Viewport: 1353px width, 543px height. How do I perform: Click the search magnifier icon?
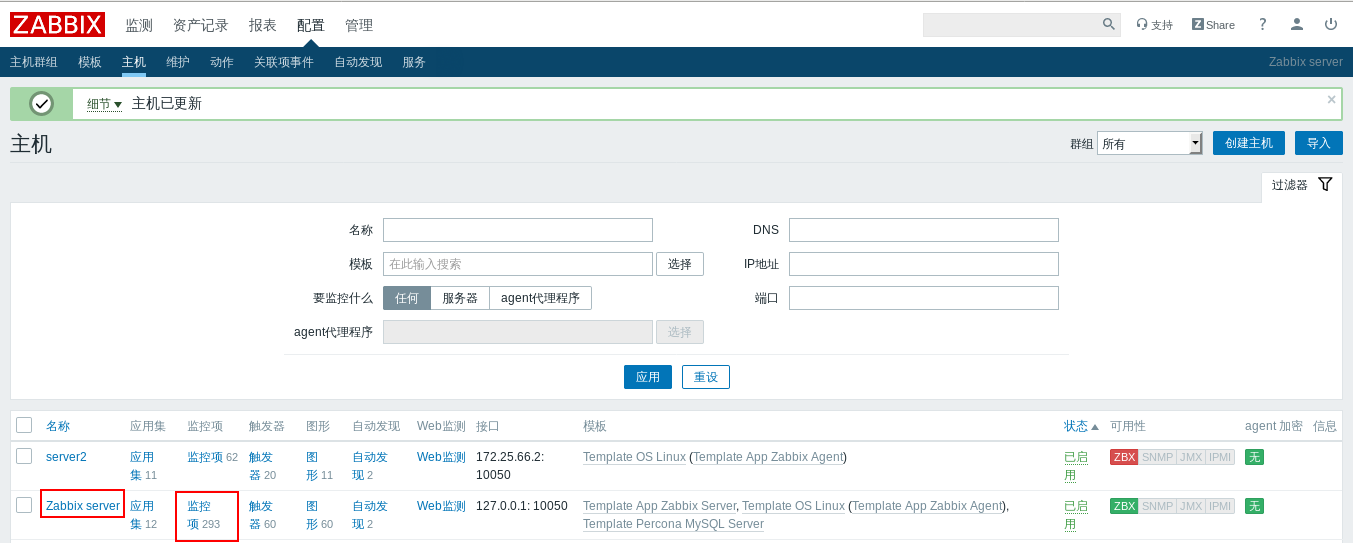(1108, 24)
